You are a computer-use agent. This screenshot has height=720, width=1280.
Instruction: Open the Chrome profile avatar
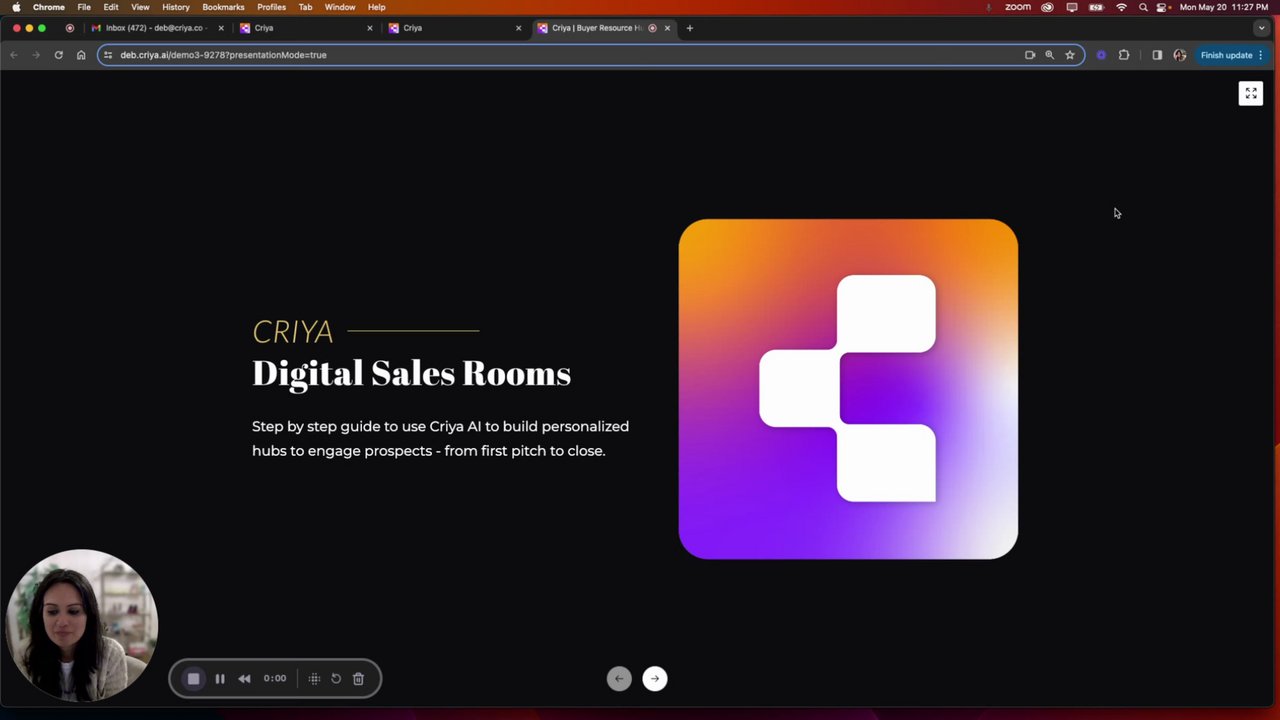(x=1180, y=55)
